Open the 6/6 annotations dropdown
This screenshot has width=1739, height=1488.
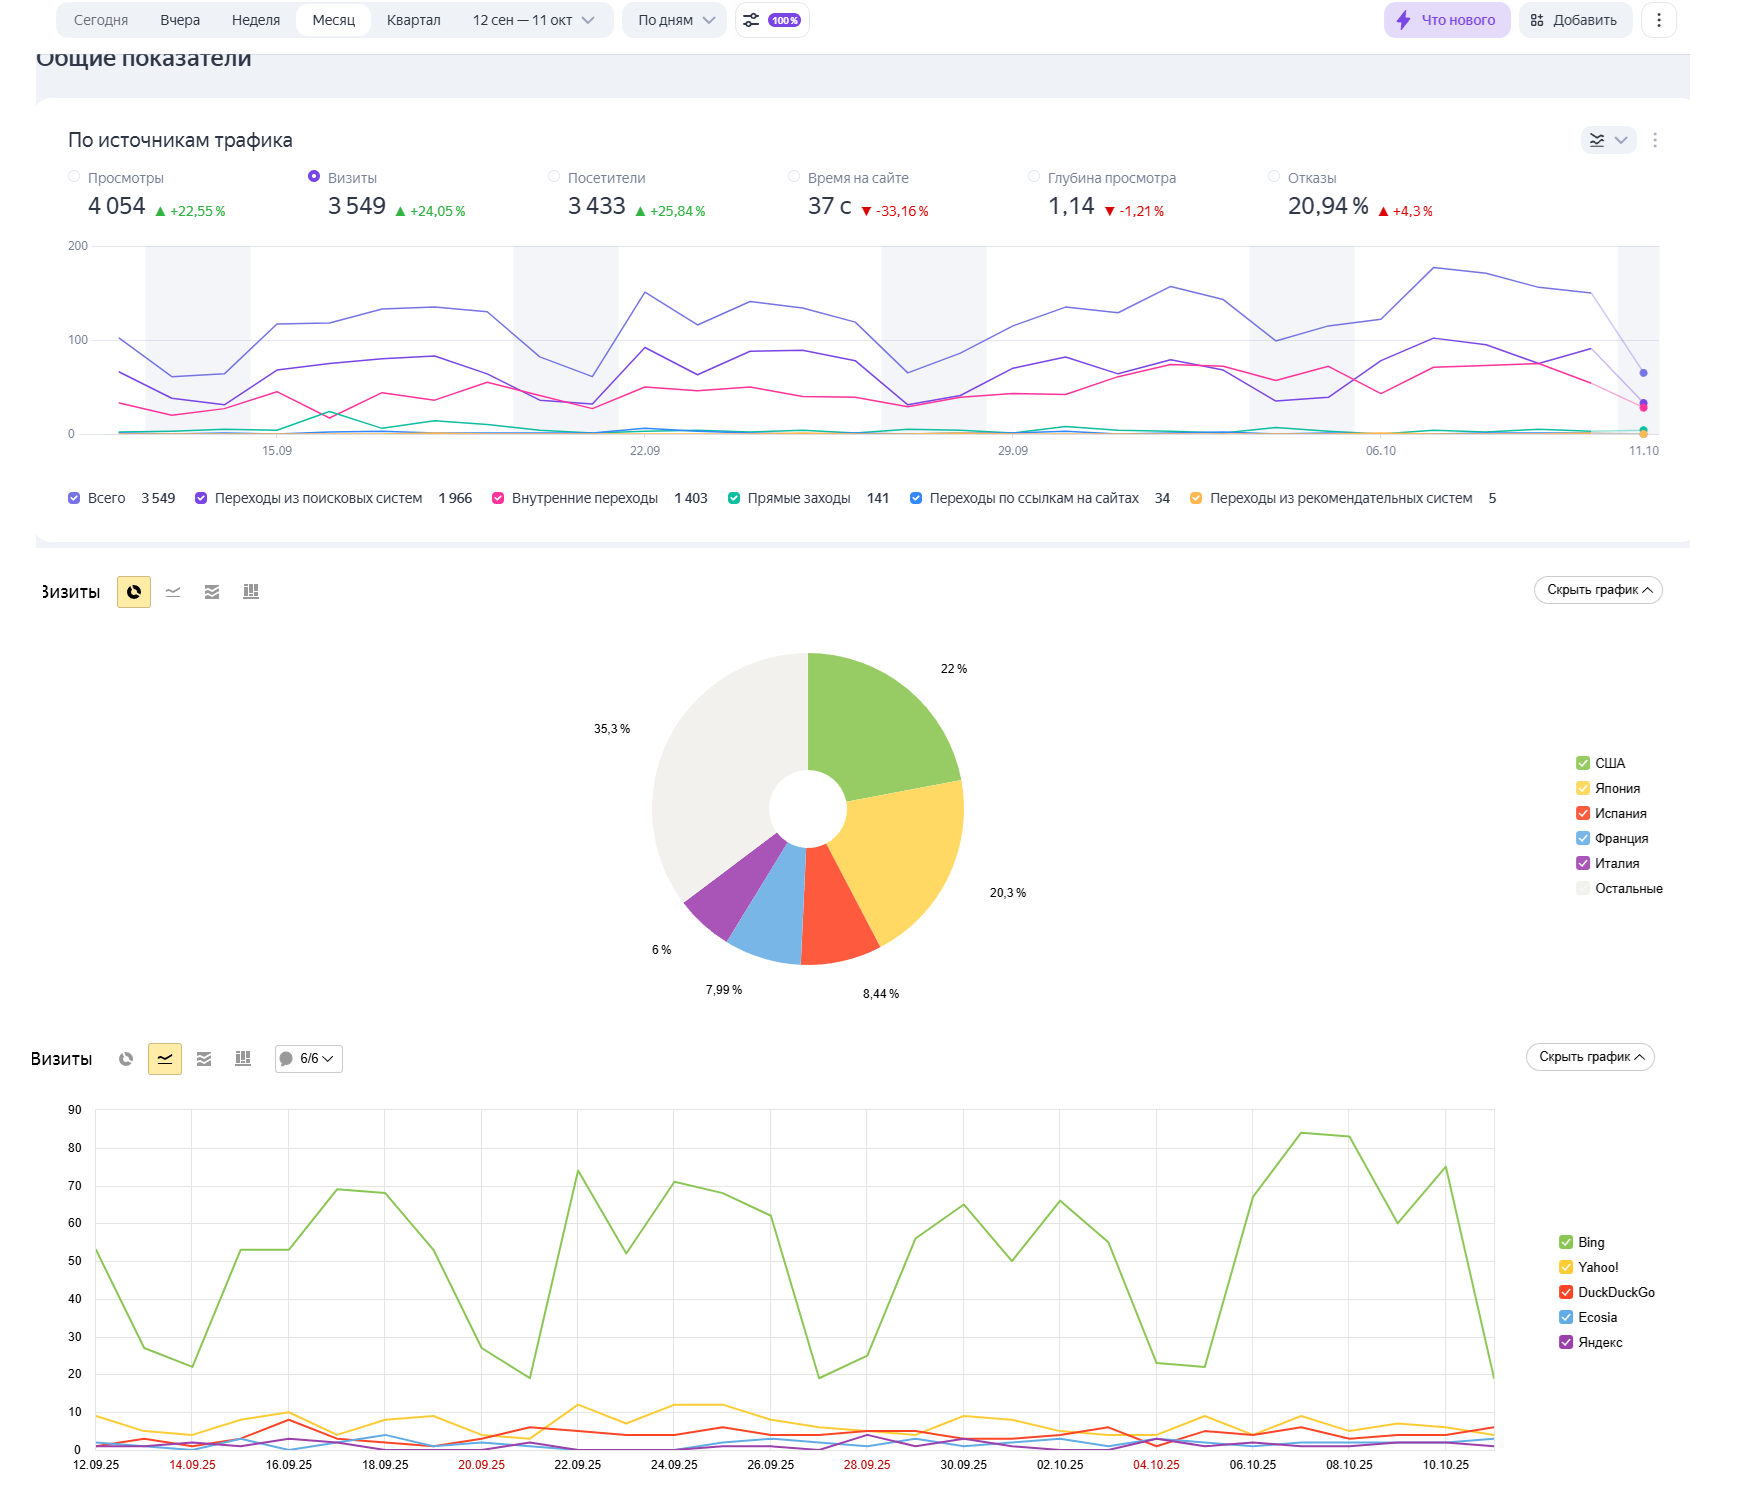tap(309, 1059)
